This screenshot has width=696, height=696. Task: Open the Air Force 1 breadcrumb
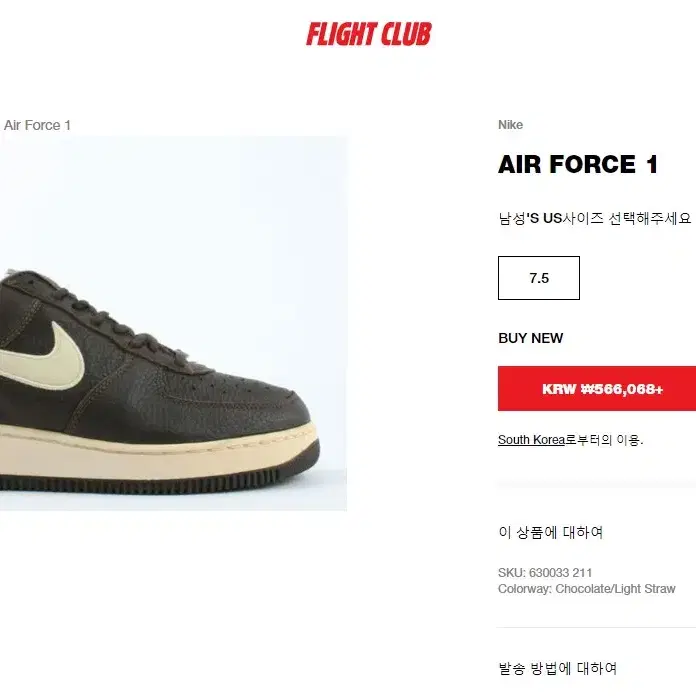pos(37,125)
